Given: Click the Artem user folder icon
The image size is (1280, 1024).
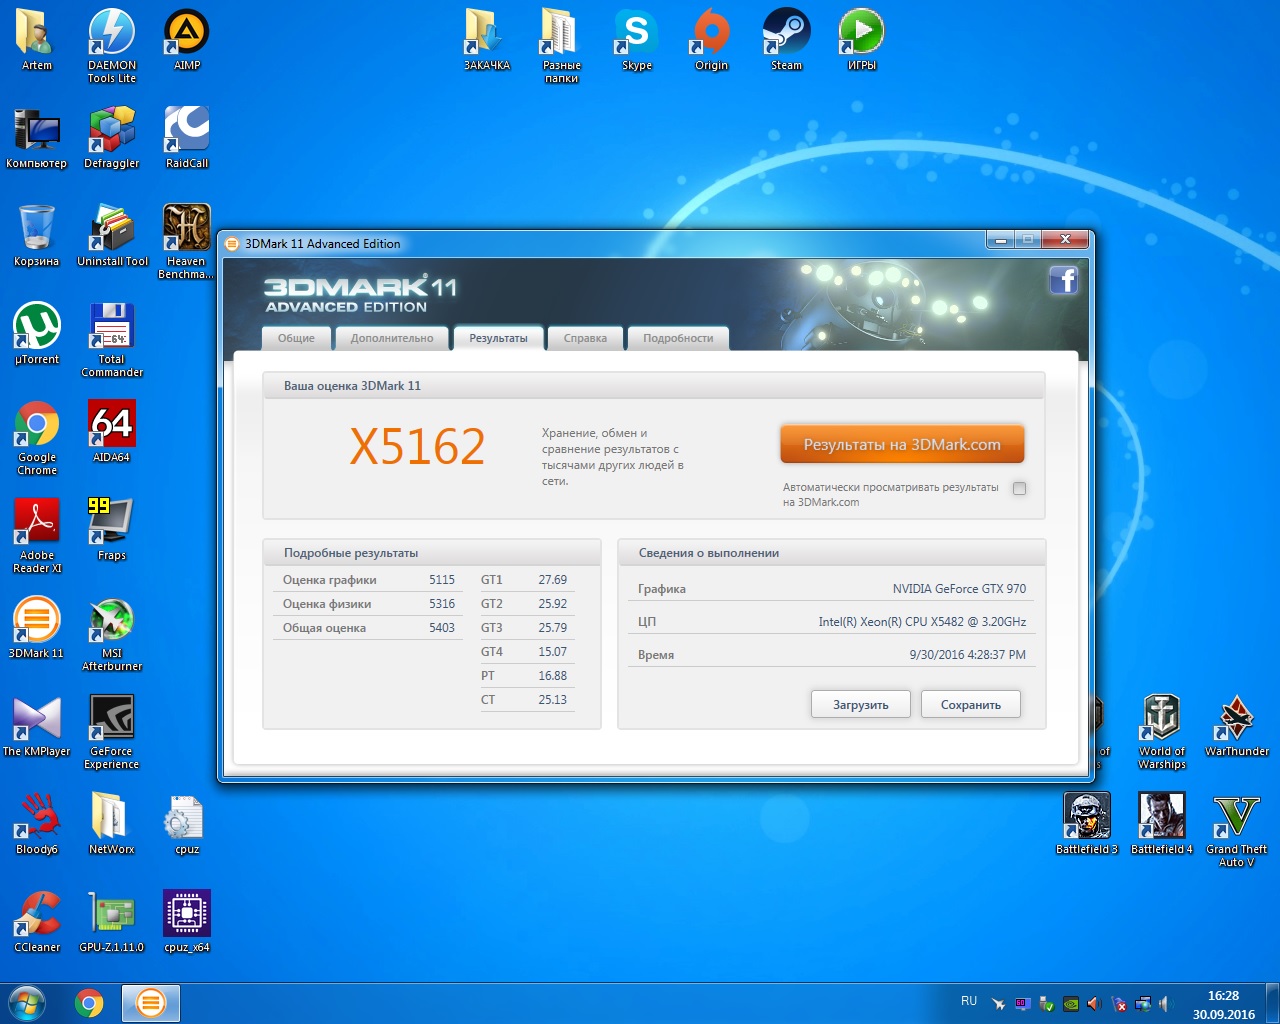Looking at the screenshot, I should 37,39.
